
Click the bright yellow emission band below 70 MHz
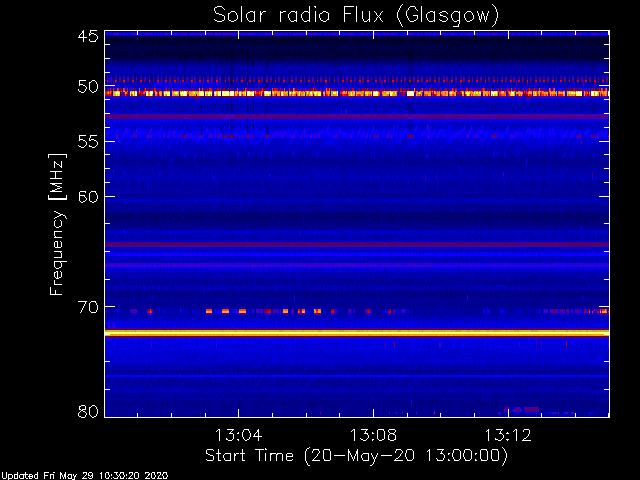point(357,333)
